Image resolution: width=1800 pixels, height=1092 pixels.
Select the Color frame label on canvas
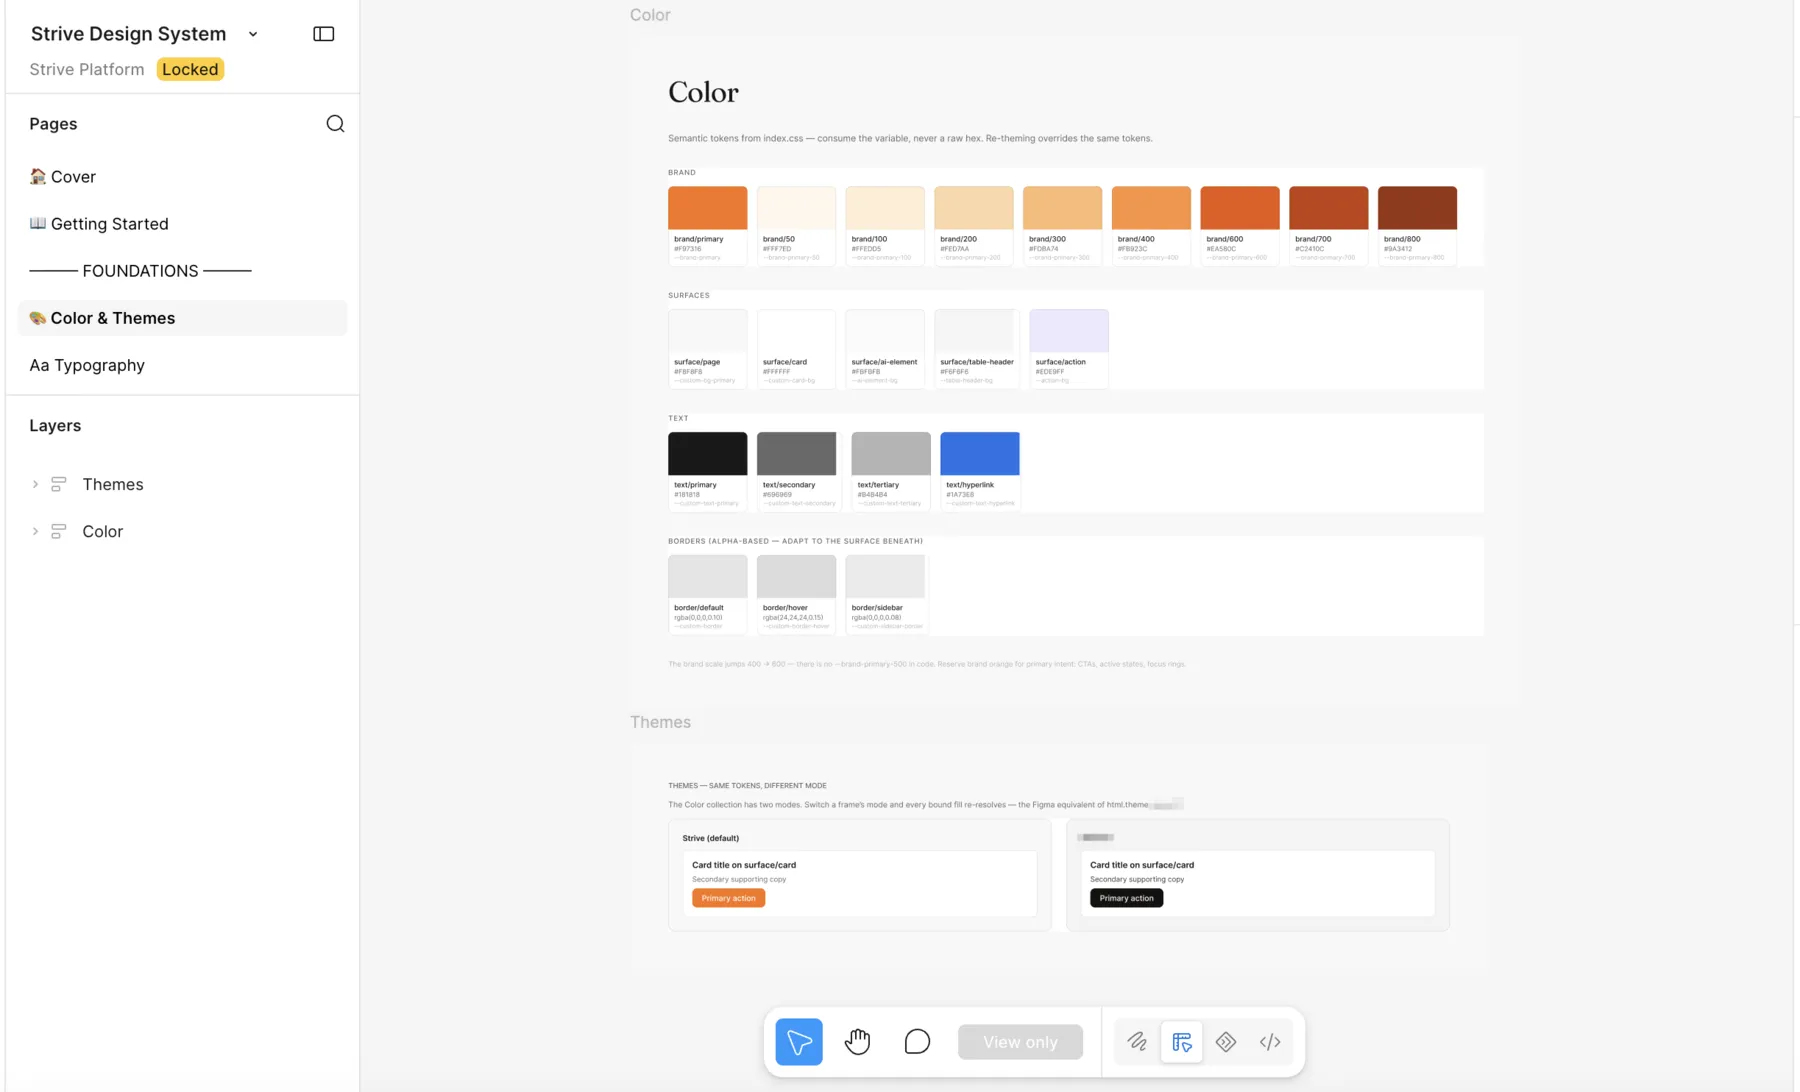tap(650, 15)
